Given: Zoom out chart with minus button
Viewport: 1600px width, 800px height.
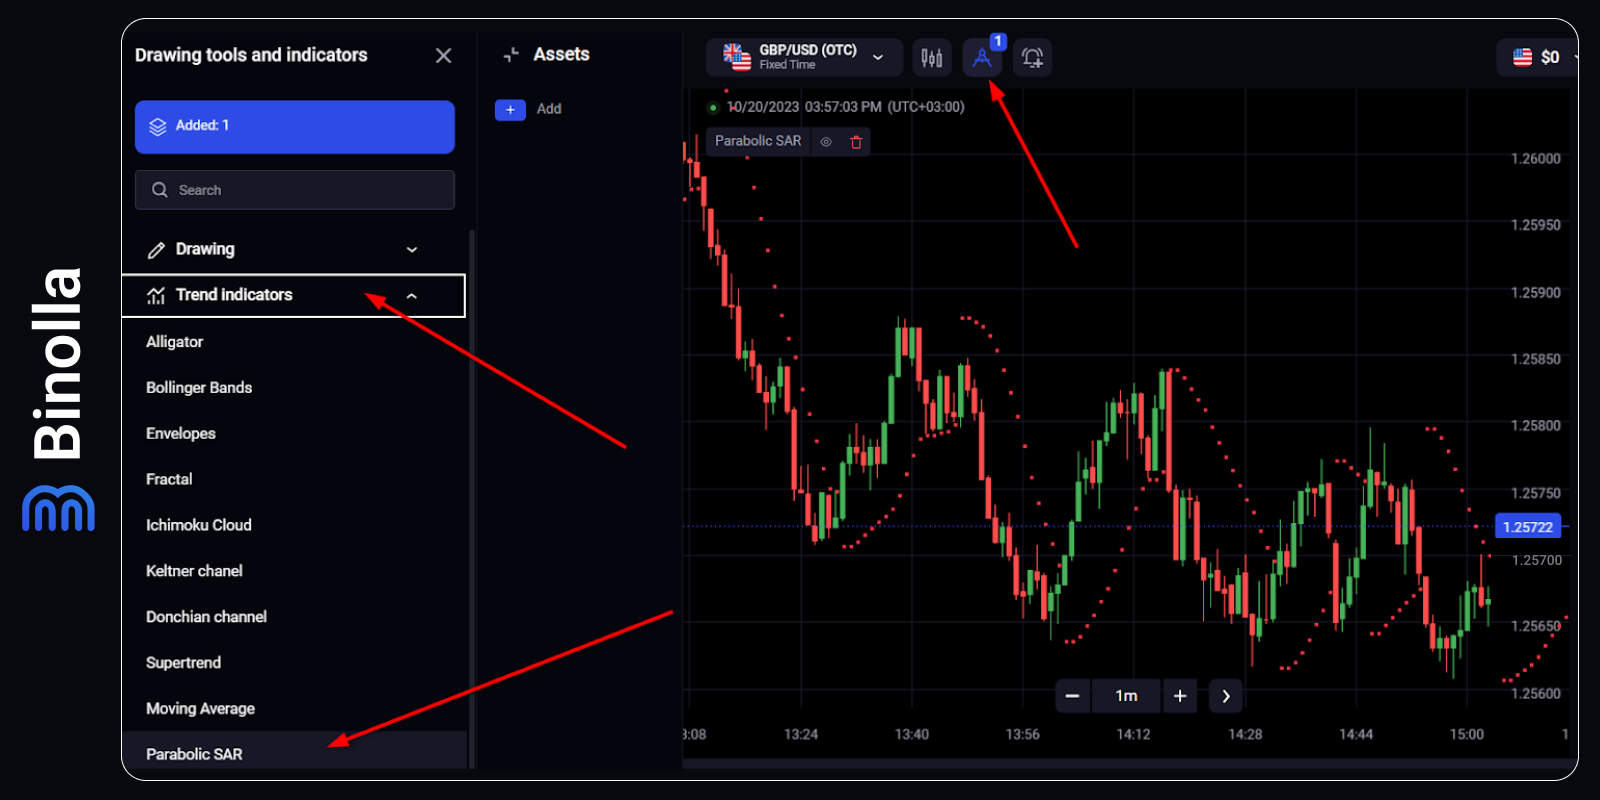Looking at the screenshot, I should (x=1072, y=696).
